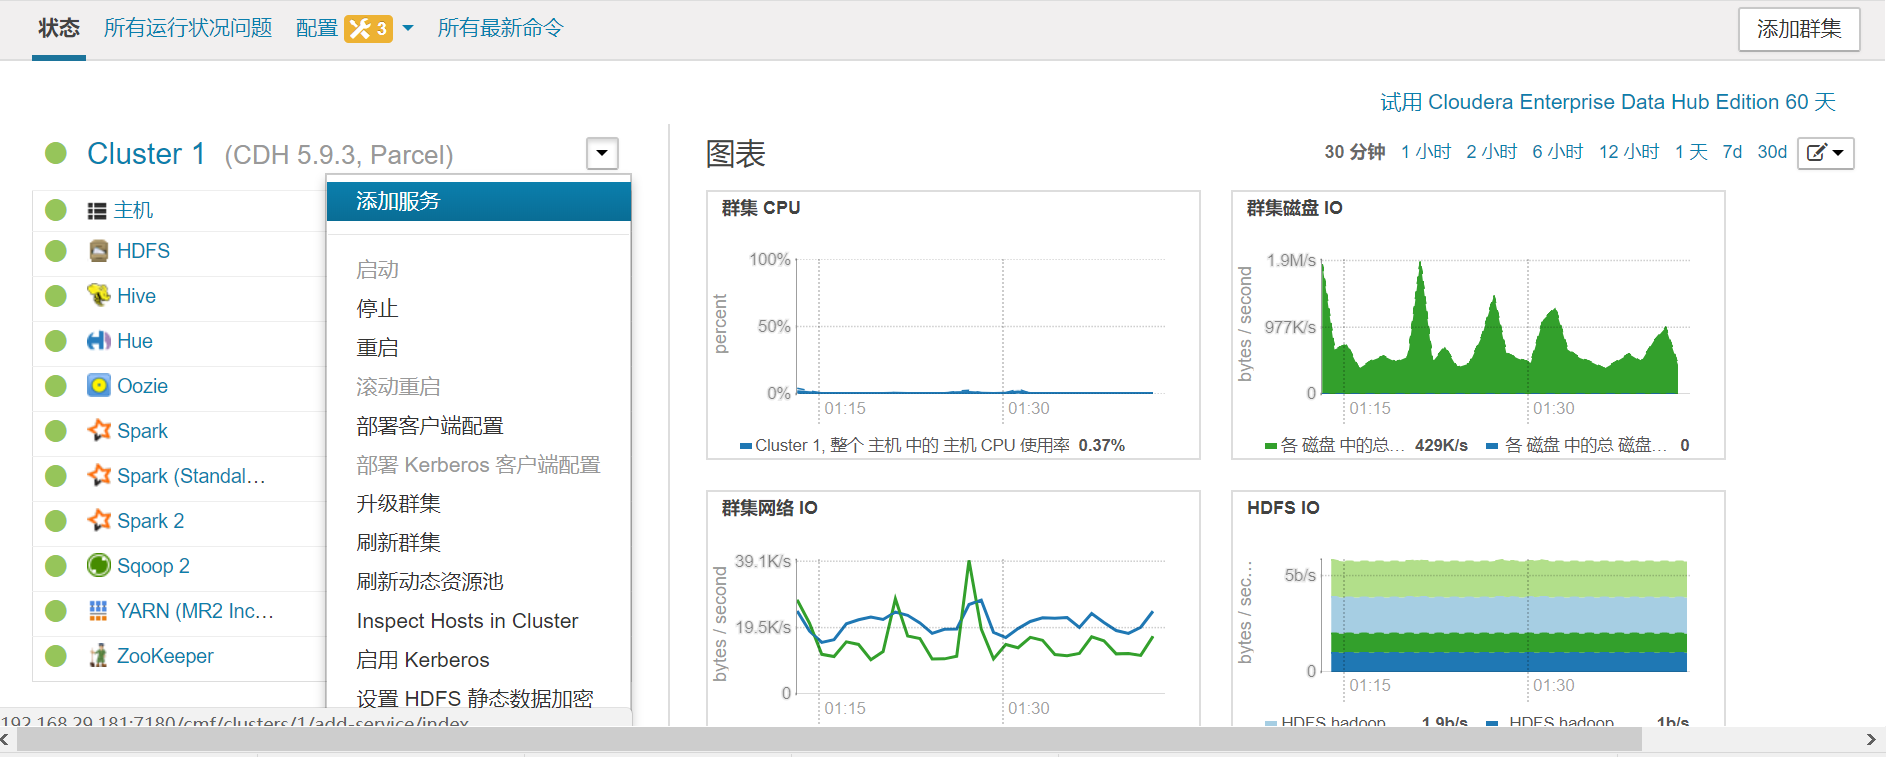
Task: Click the green status dot of Oozie
Action: tap(56, 386)
